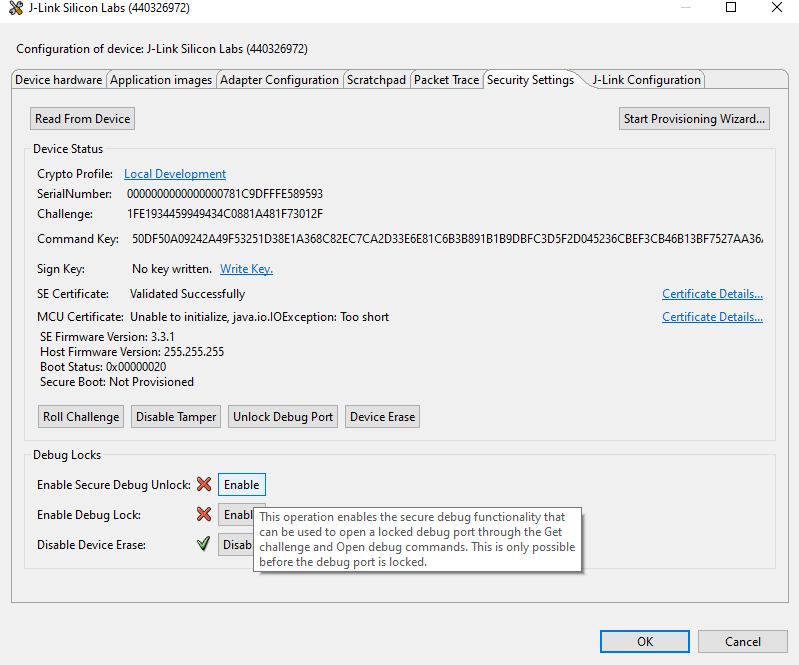The width and height of the screenshot is (799, 665).
Task: Click the 'Disable Device Erase:' label
Action: 91,545
